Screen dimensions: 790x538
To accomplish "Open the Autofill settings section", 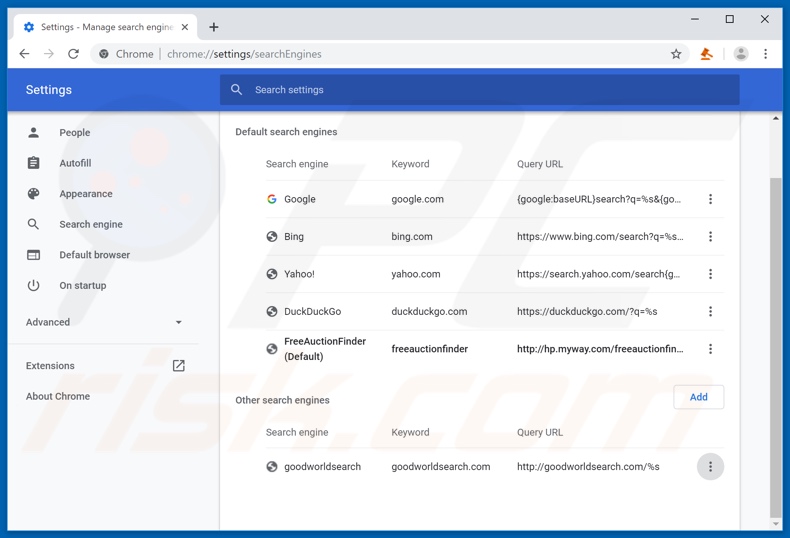I will tap(75, 163).
